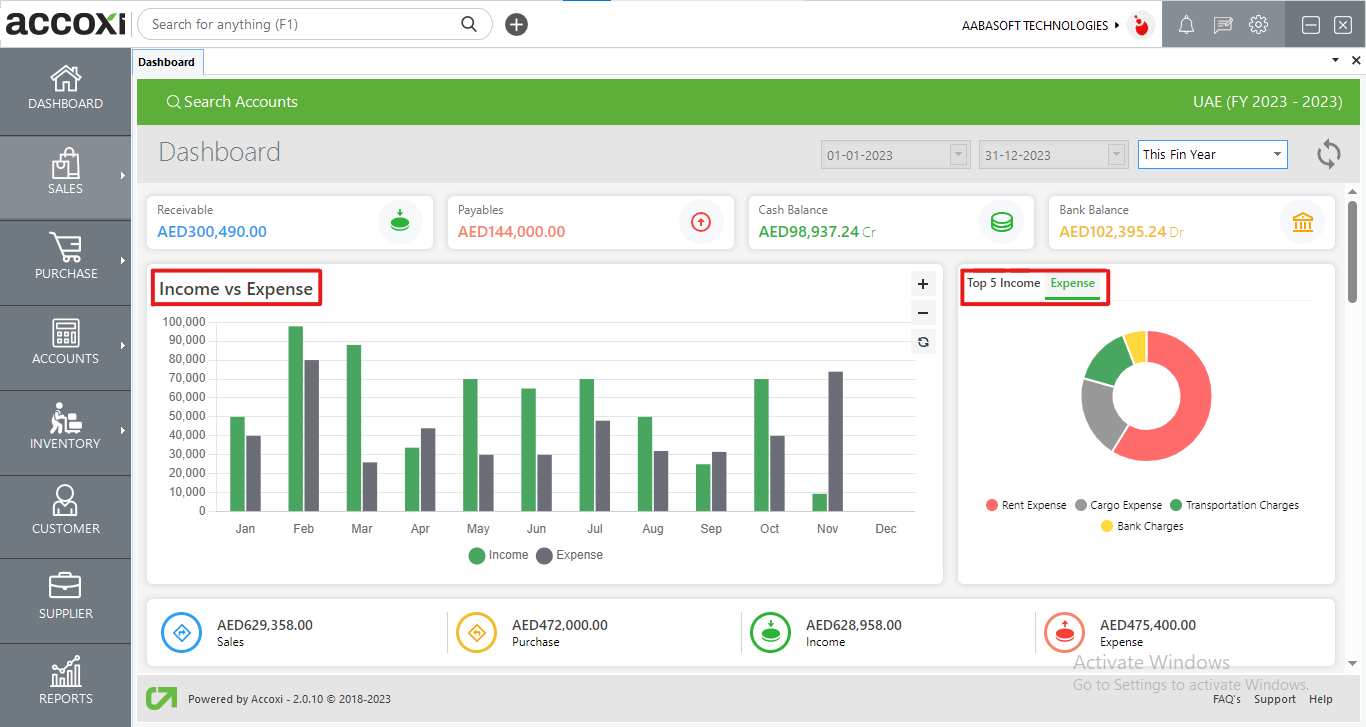Zoom in the Income vs Expense chart
Screen dimensions: 1366x727
coord(923,284)
